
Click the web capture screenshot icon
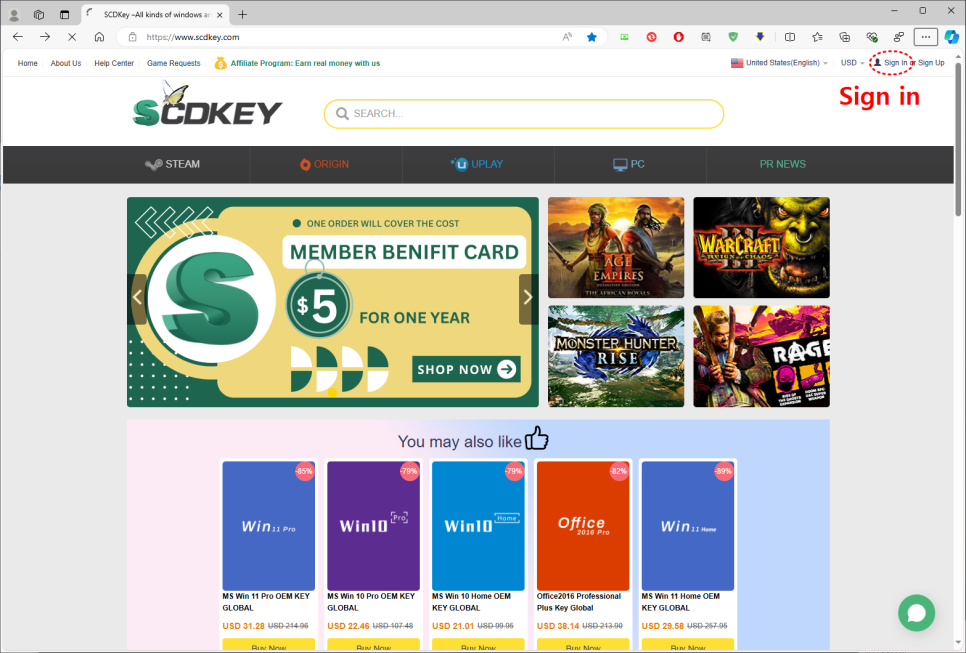pyautogui.click(x=706, y=37)
